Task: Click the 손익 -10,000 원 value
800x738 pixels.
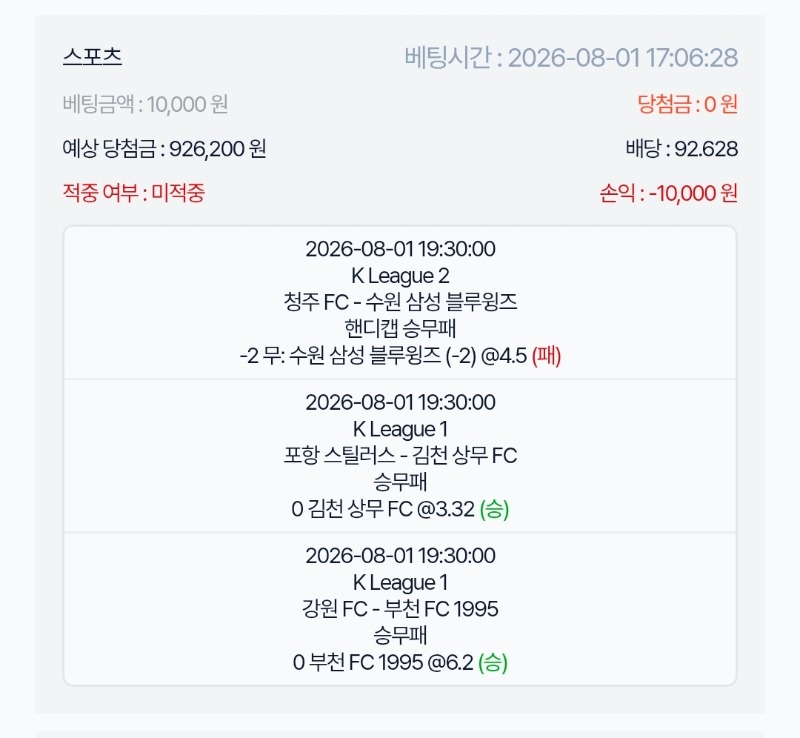Action: (668, 193)
